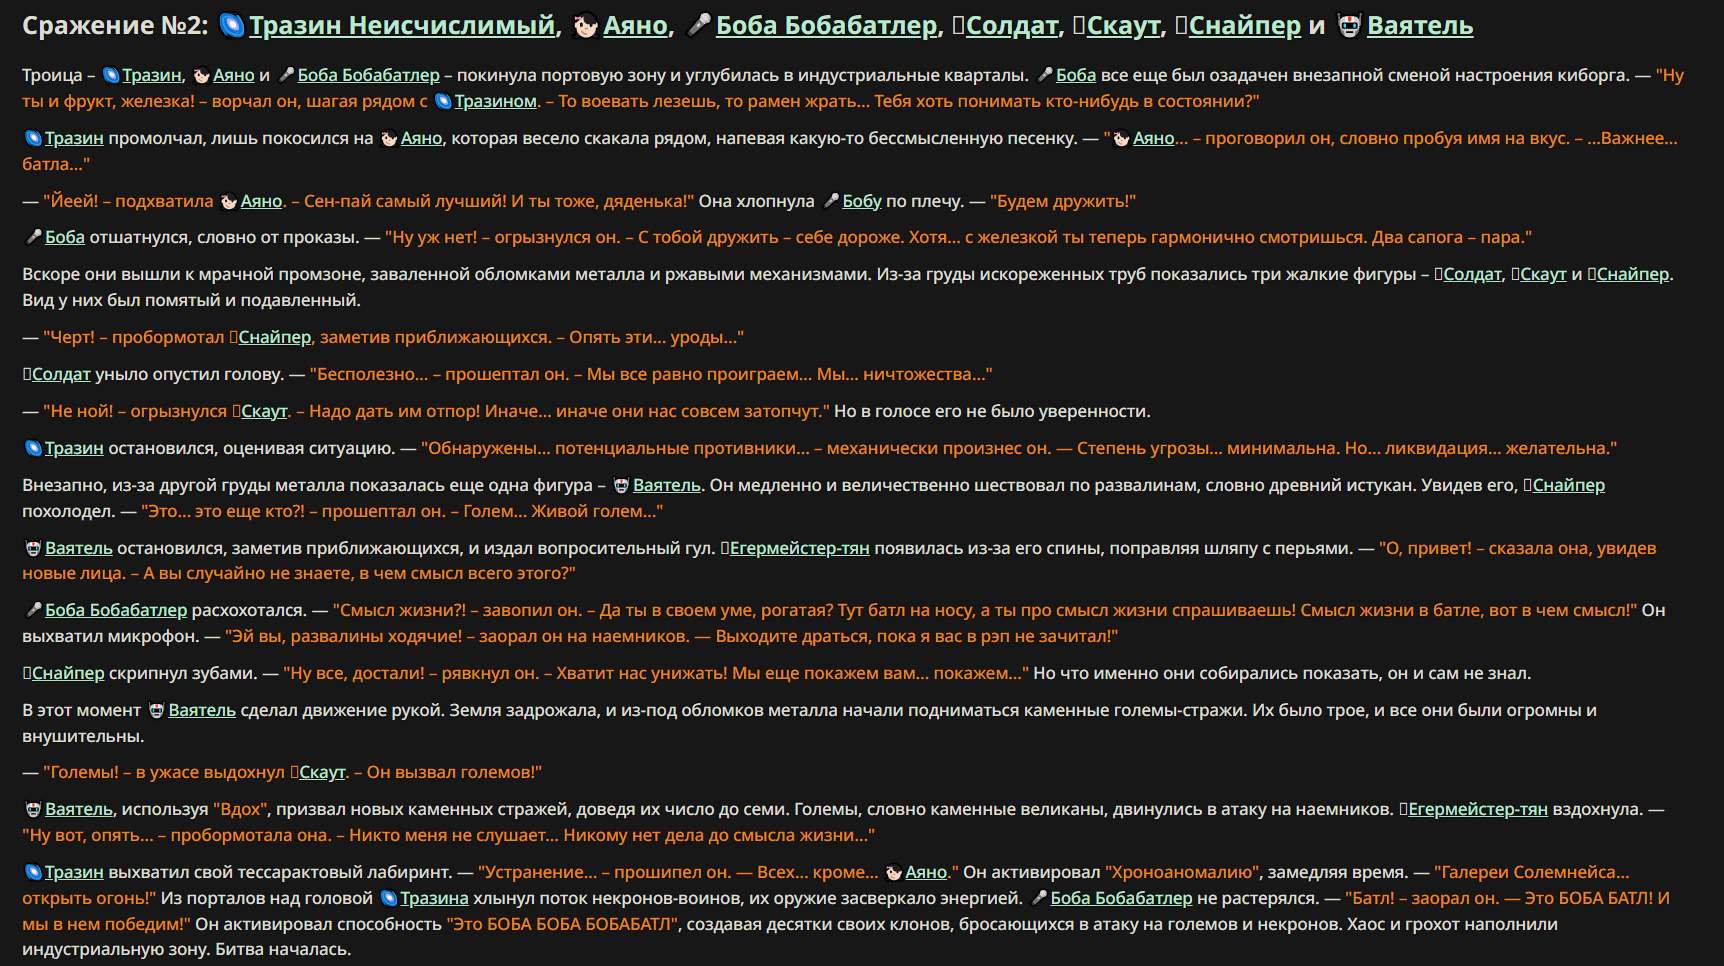This screenshot has width=1724, height=966.
Task: Open 'Снайпер' link after 'Черт! – пробормотал'
Action: [275, 337]
